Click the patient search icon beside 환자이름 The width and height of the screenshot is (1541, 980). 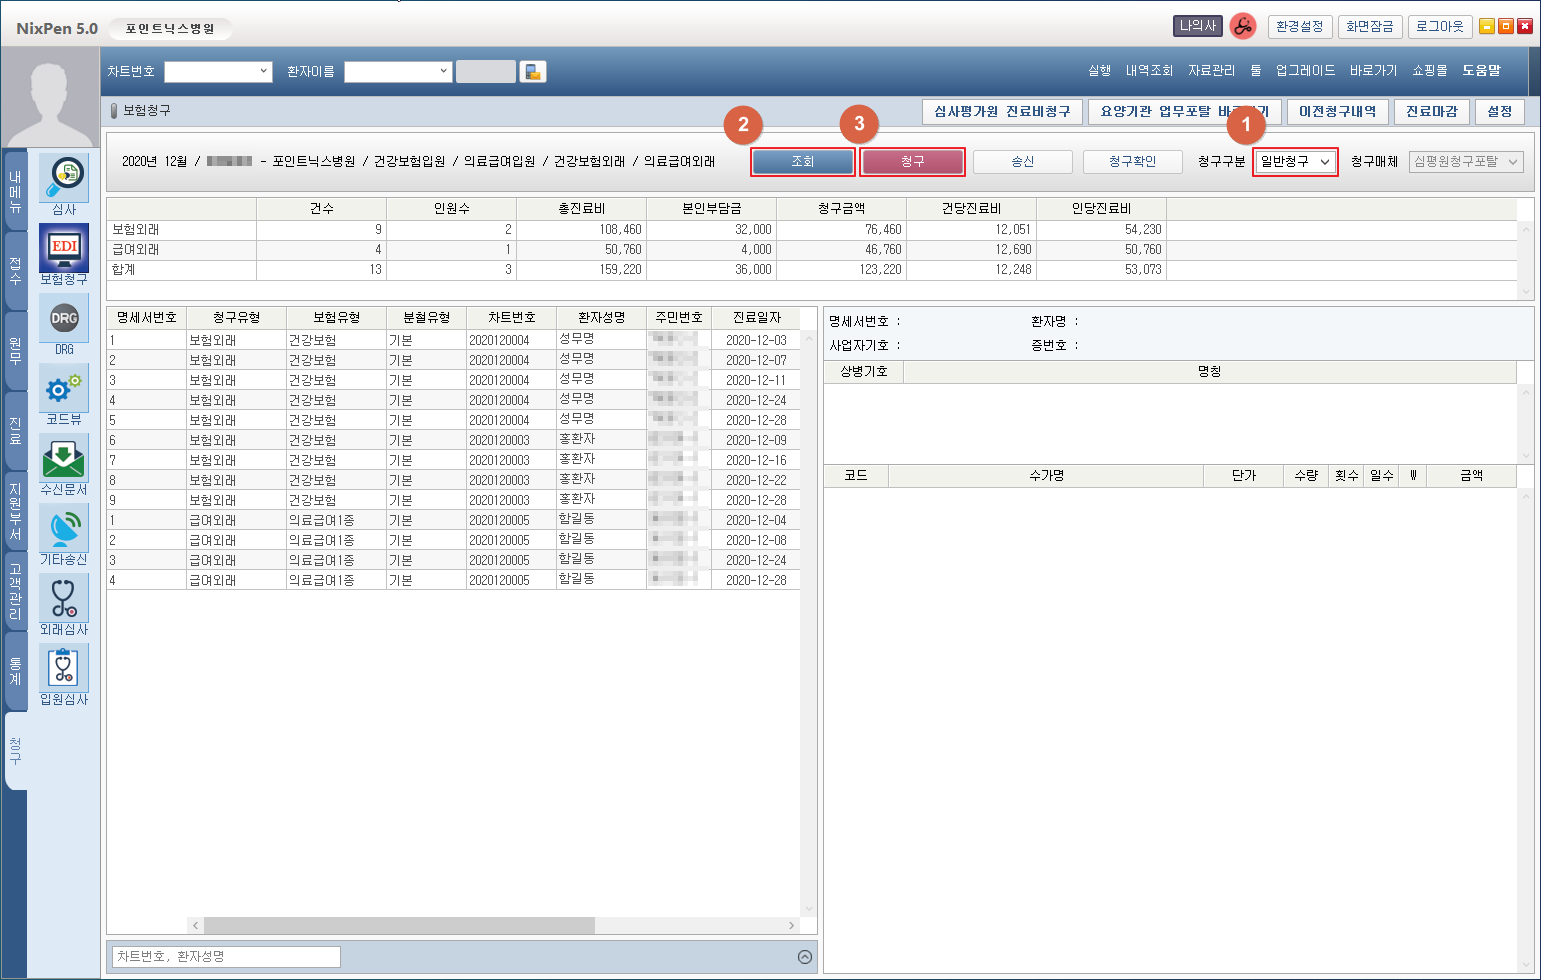coord(533,72)
